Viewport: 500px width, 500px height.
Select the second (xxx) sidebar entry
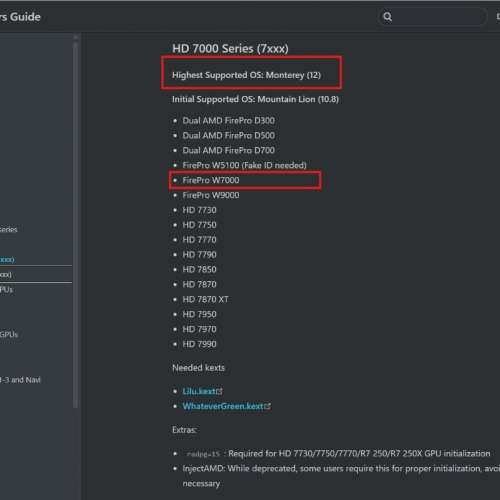[x=6, y=274]
